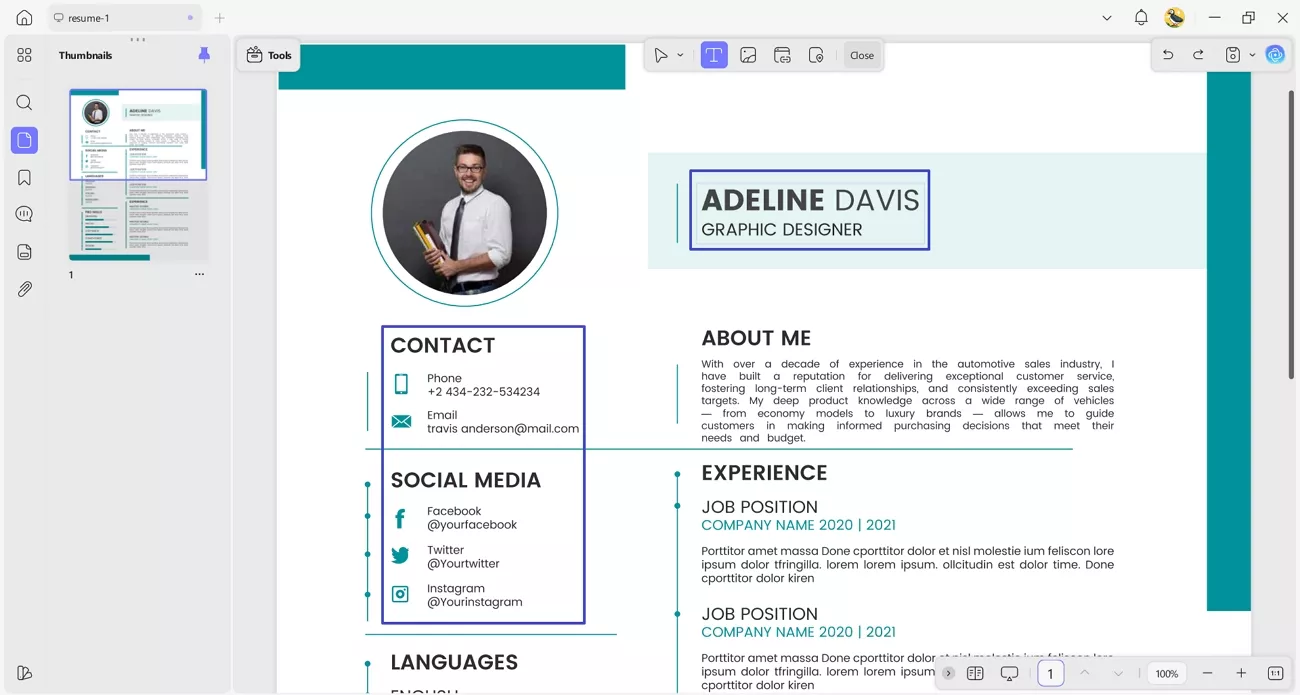The height and width of the screenshot is (695, 1300).
Task: Expand the cursor tool dropdown arrow
Action: click(680, 55)
